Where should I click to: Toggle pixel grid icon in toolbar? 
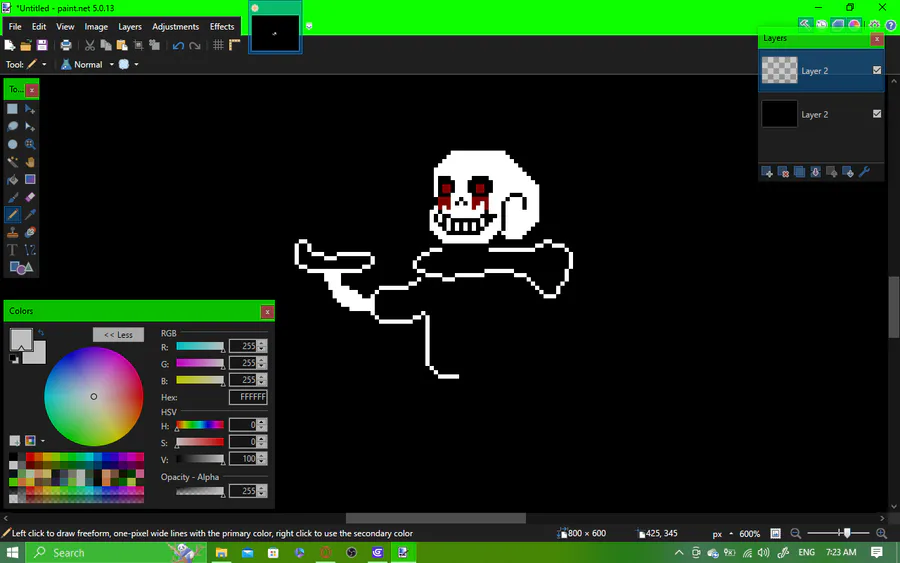[218, 45]
